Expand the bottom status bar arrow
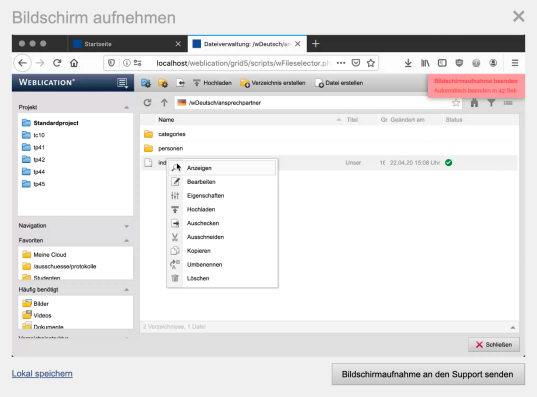The width and height of the screenshot is (537, 397). (x=513, y=327)
